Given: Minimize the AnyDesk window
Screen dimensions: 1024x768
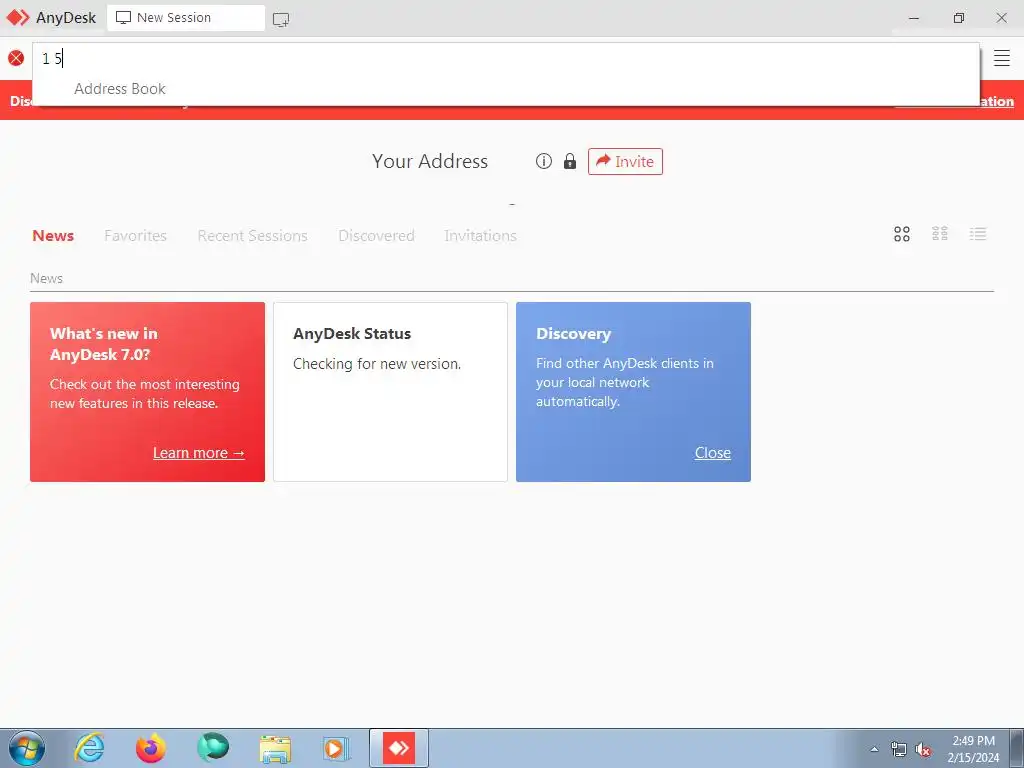Looking at the screenshot, I should tap(914, 18).
